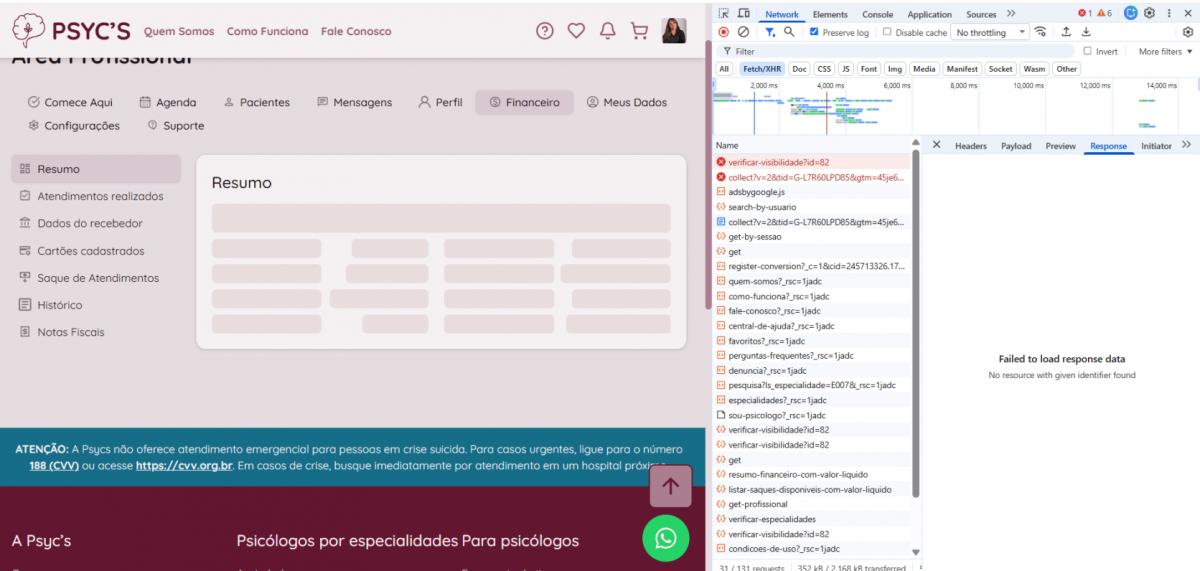Click the green WhatsApp chat button
The width and height of the screenshot is (1200, 571).
(x=665, y=538)
